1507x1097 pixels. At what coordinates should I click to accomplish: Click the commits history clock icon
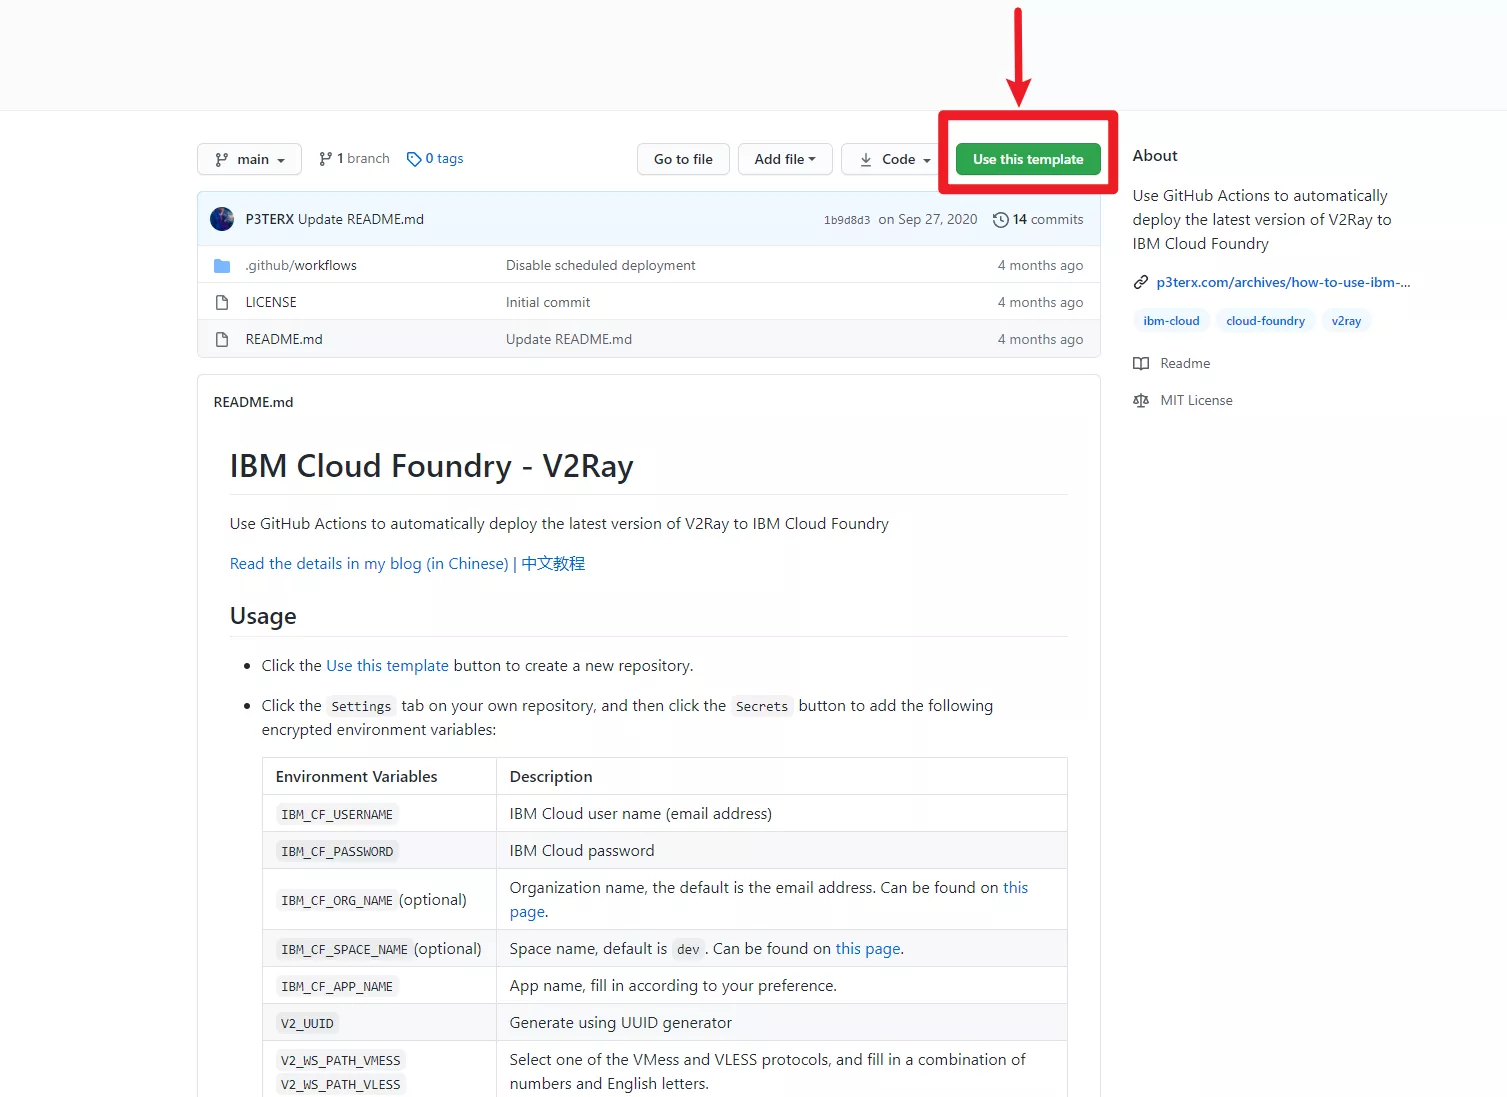tap(1000, 219)
